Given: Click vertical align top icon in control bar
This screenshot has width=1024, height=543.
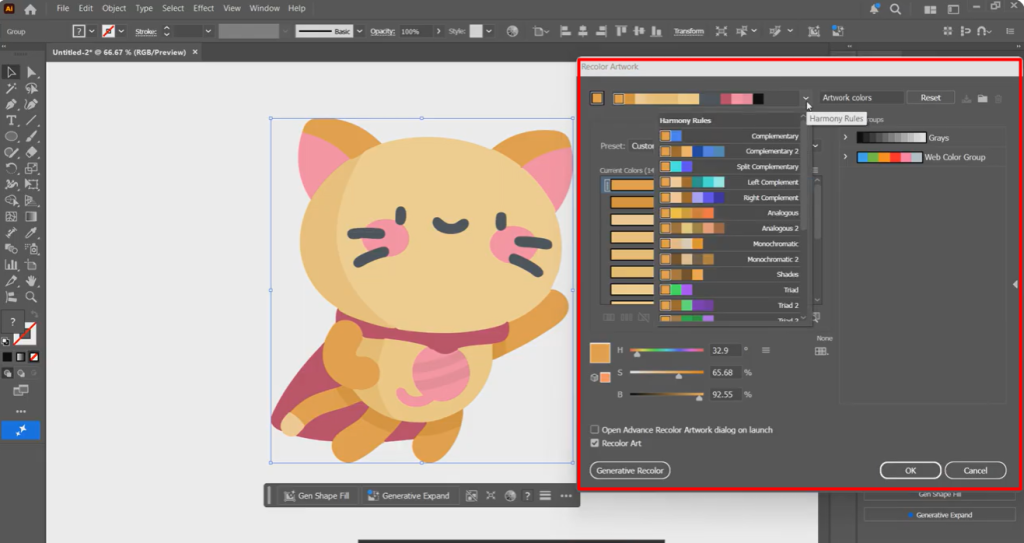Looking at the screenshot, I should [x=620, y=31].
